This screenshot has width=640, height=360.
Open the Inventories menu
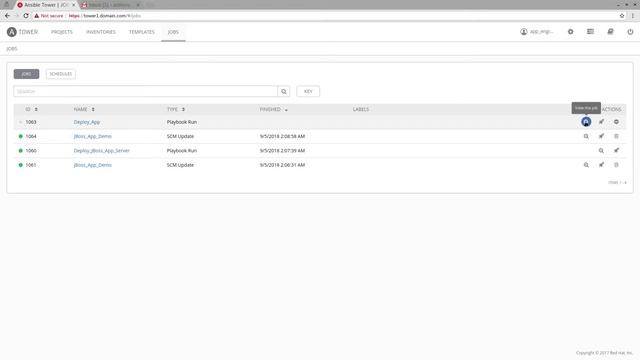(101, 32)
